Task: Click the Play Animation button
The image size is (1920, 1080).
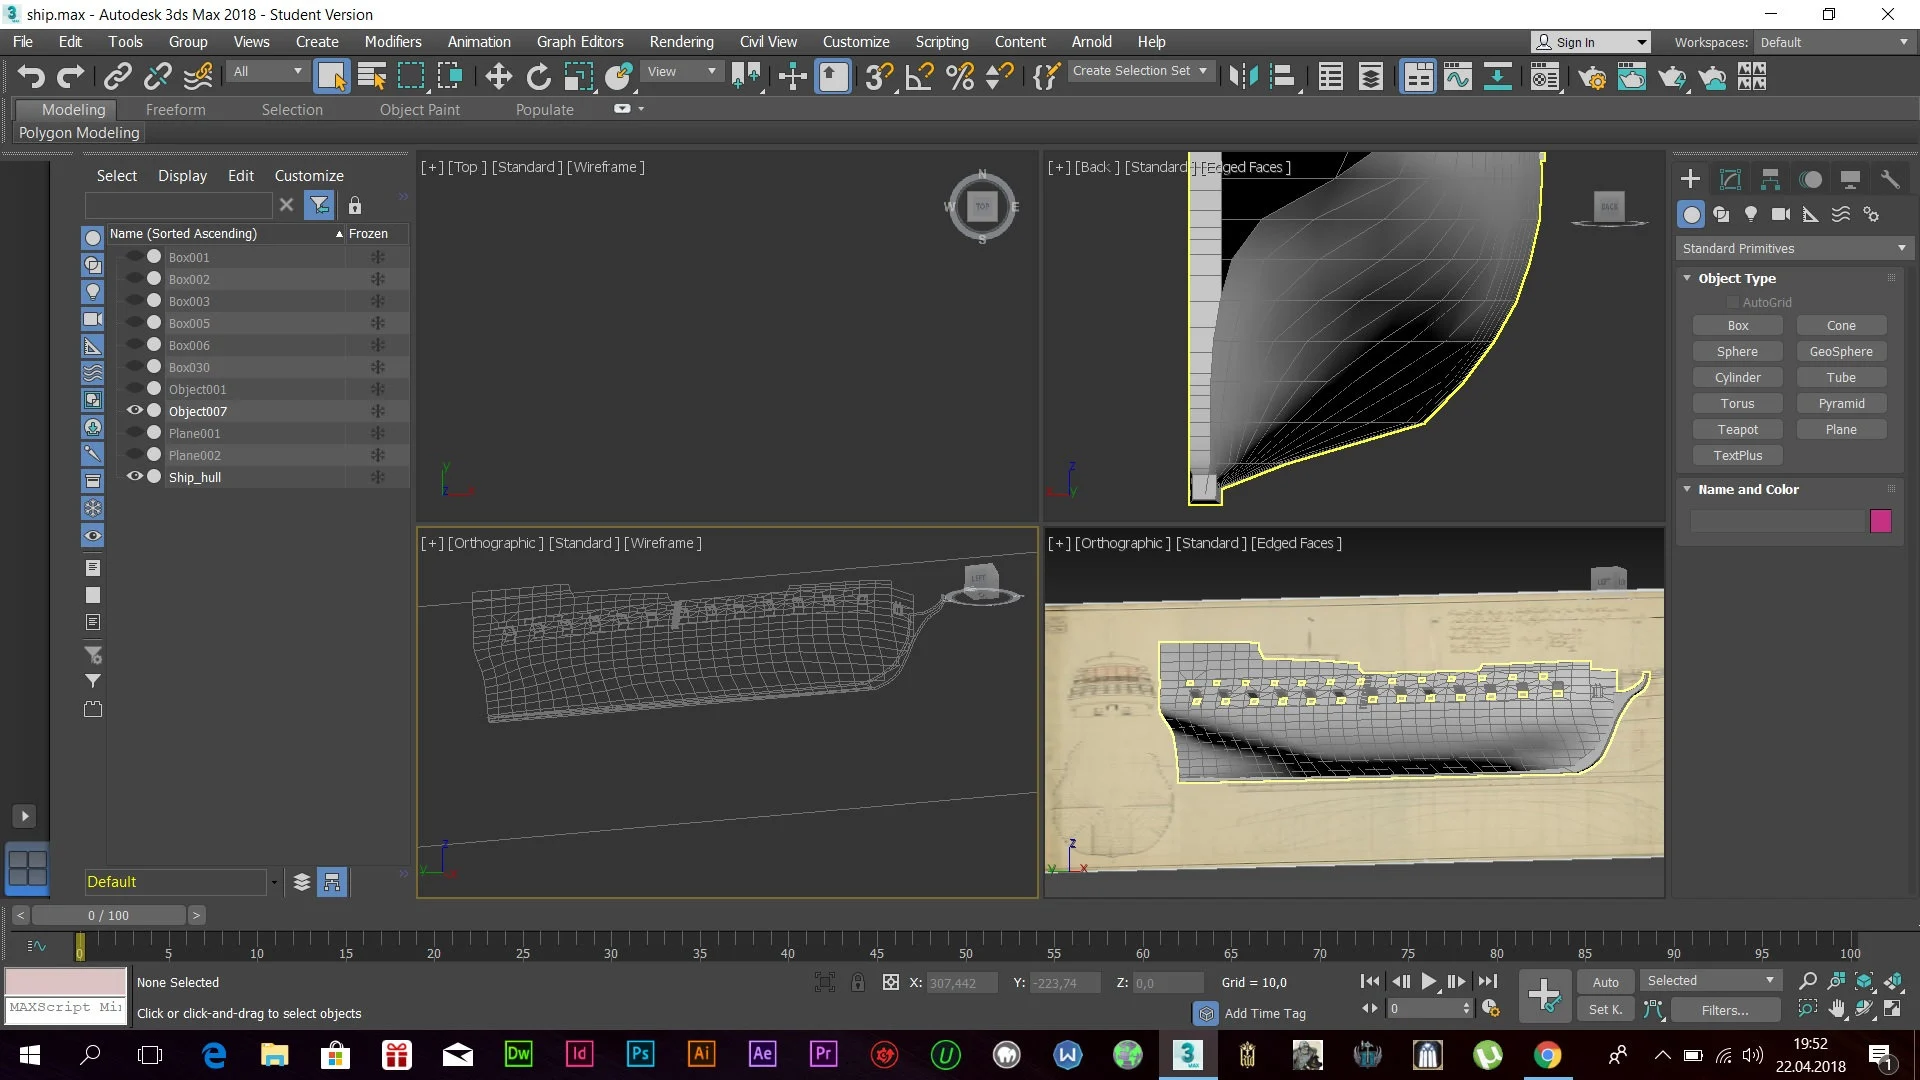Action: [1428, 982]
